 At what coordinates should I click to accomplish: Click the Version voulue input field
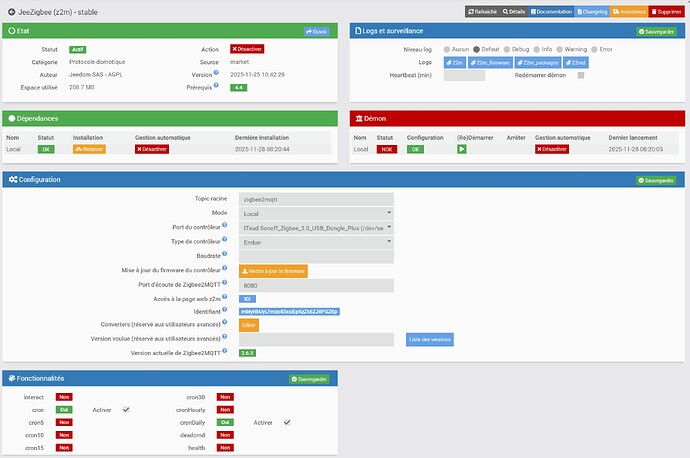coord(316,339)
